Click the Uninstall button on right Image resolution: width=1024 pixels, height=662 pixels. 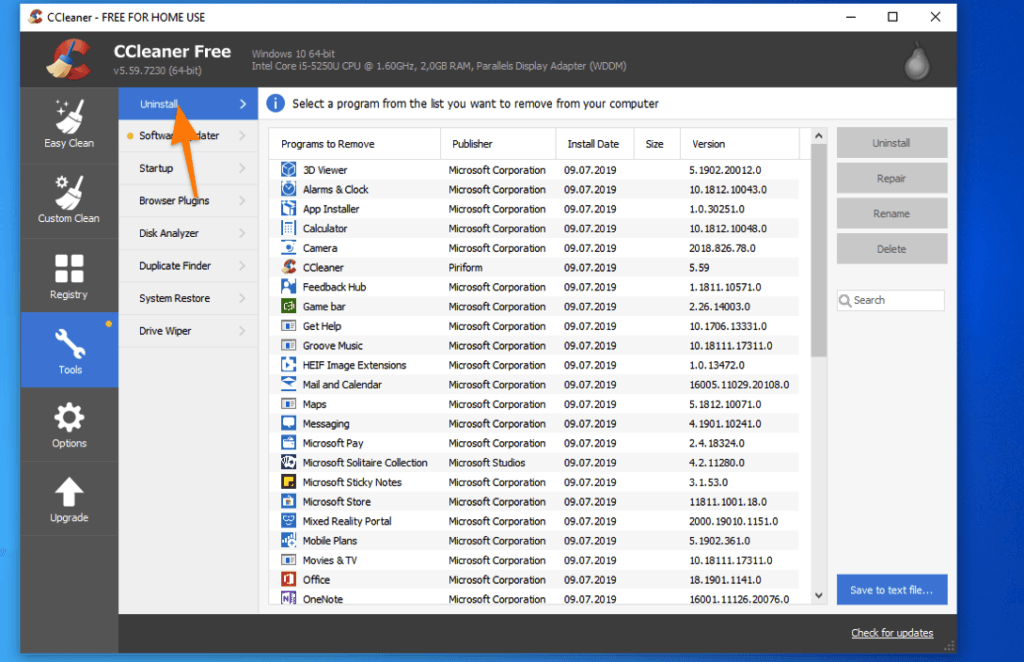click(x=891, y=143)
